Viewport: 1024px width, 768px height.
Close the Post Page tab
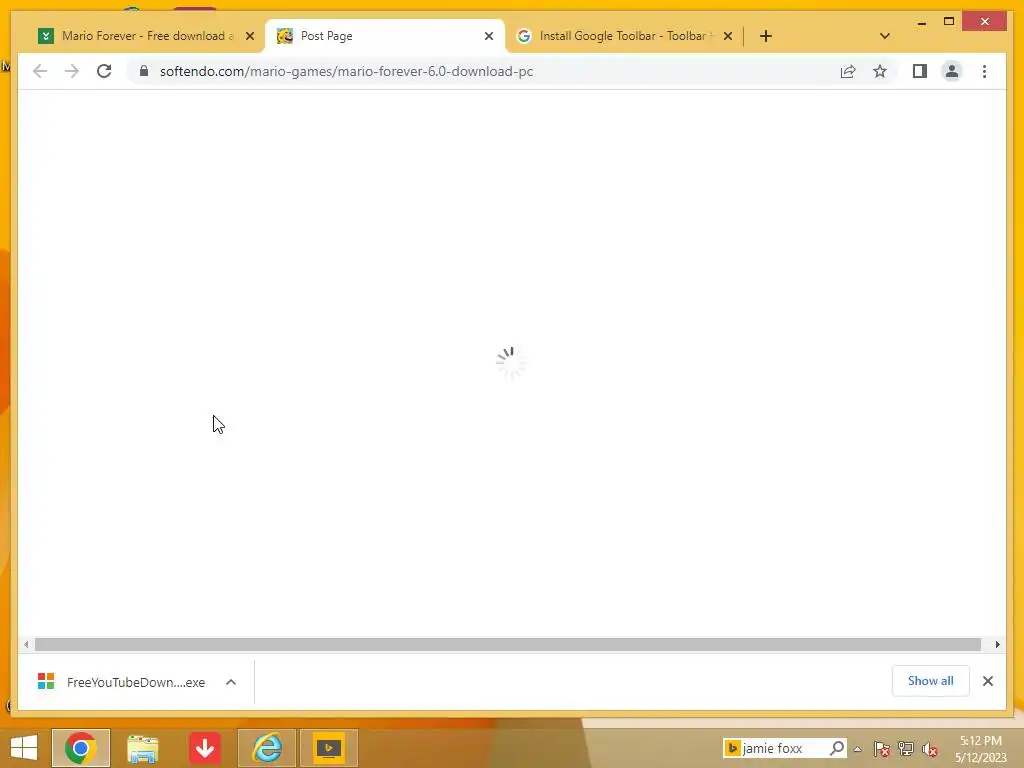pyautogui.click(x=488, y=36)
